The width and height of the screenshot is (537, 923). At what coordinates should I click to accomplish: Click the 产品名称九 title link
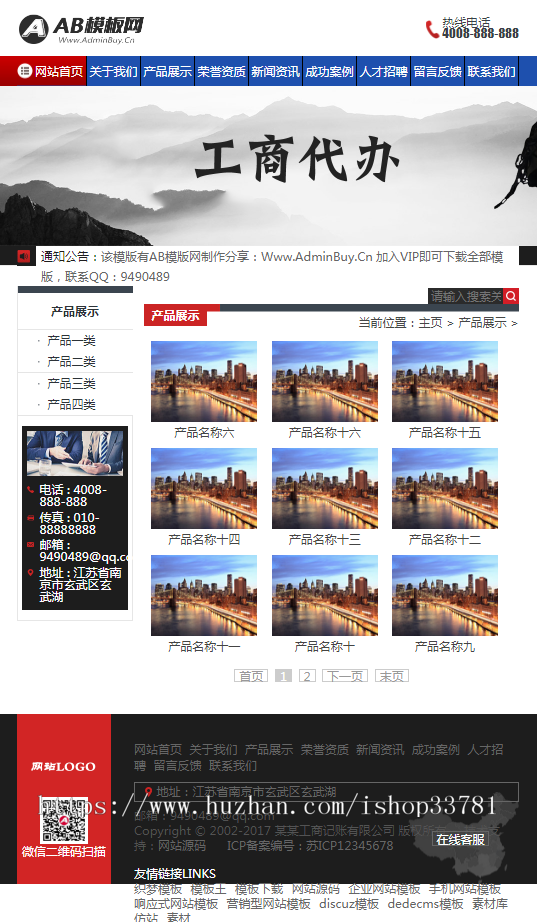[x=445, y=647]
